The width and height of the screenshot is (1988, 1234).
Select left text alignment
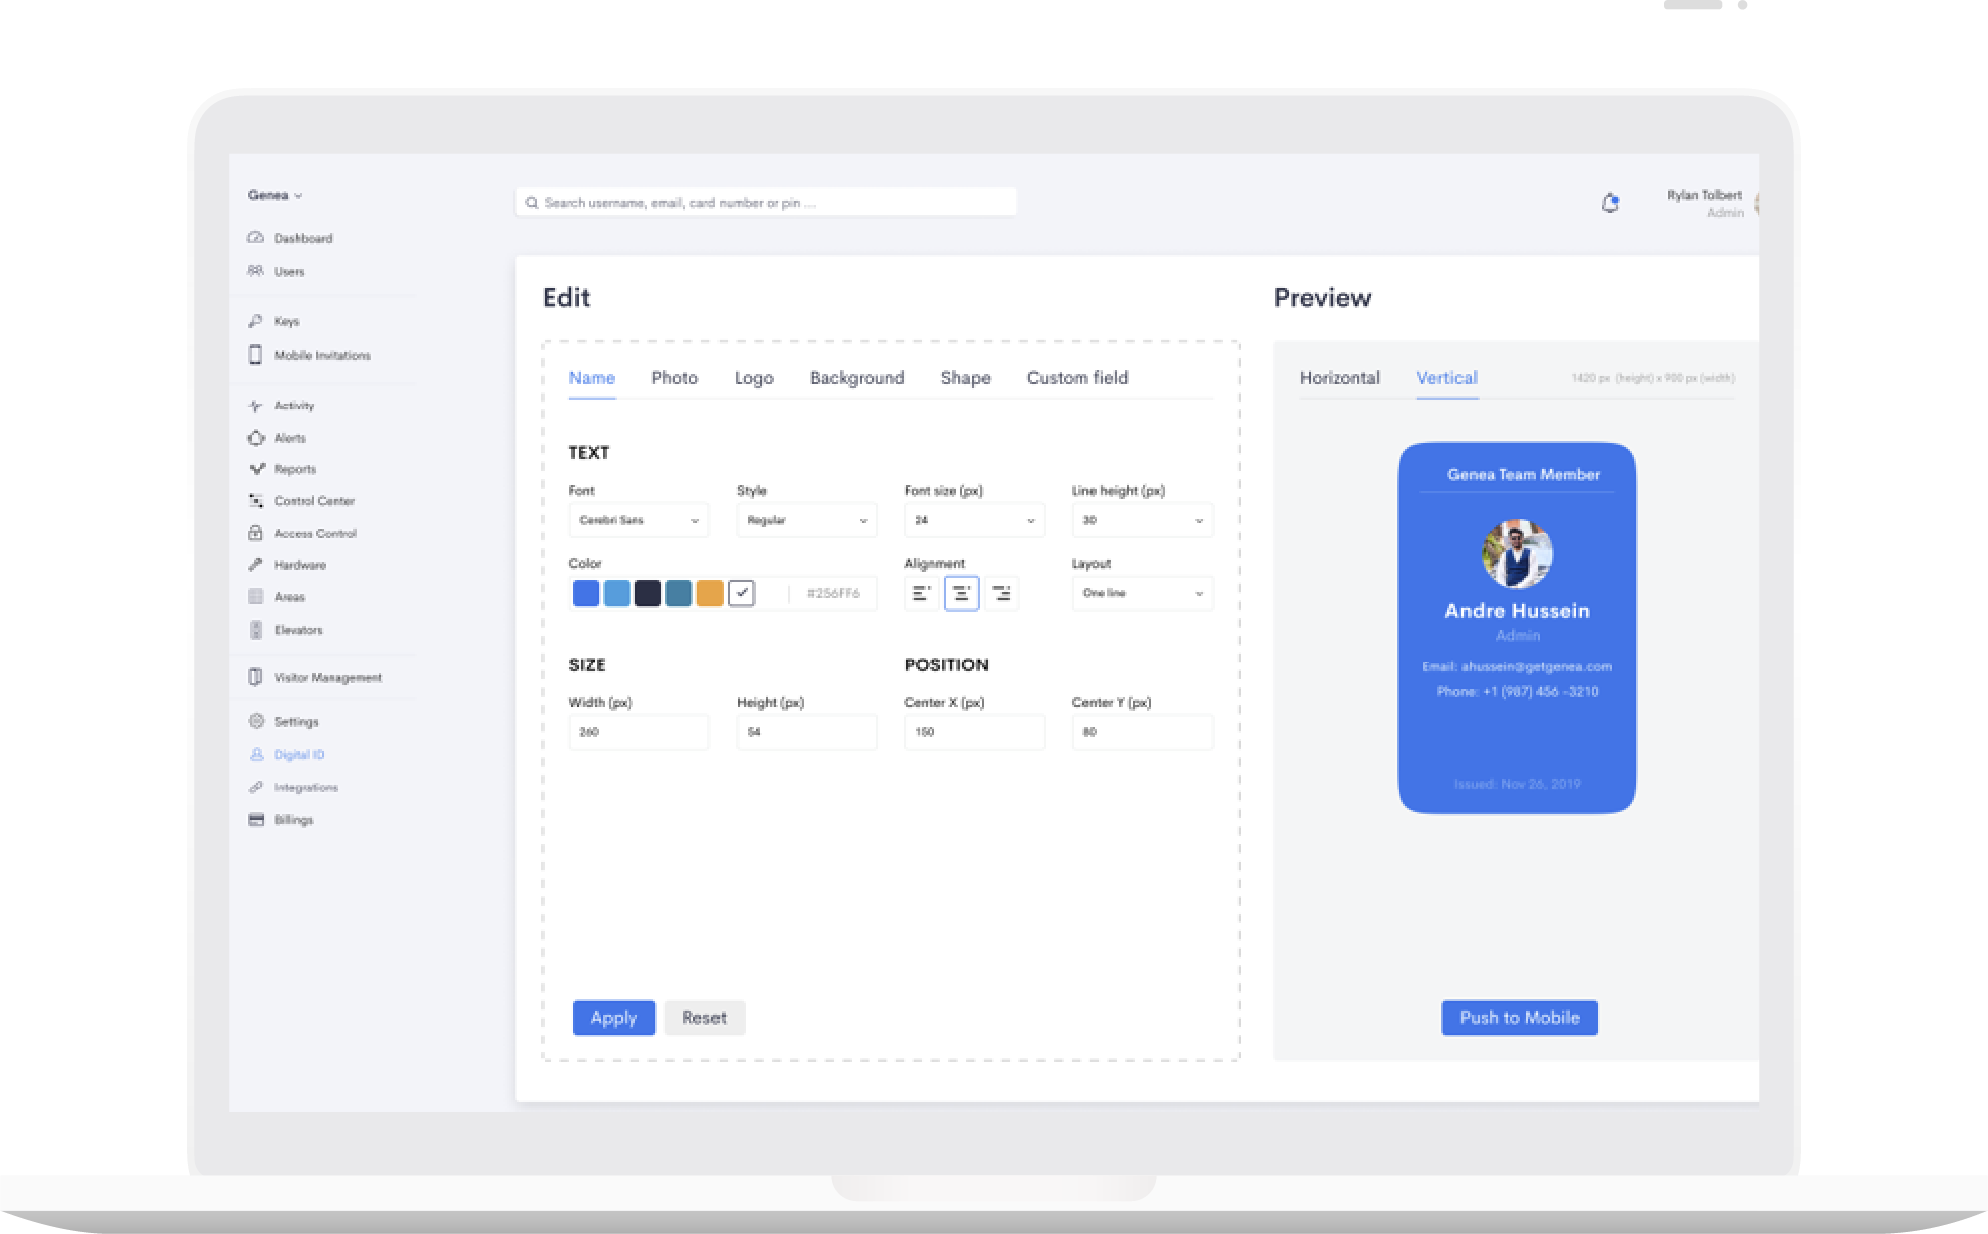click(921, 593)
